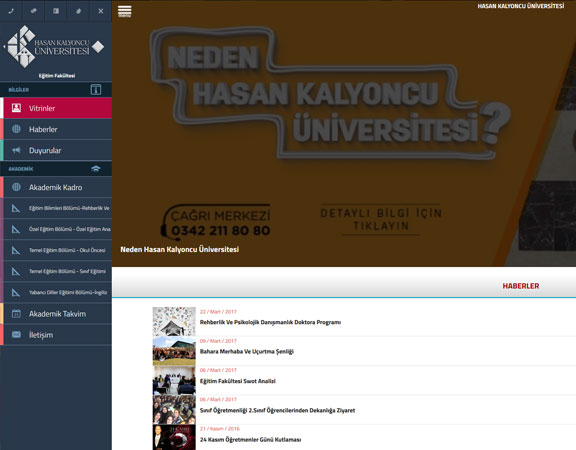Open the Eğitim Fakültesi Swot Analizi news link

tap(237, 381)
